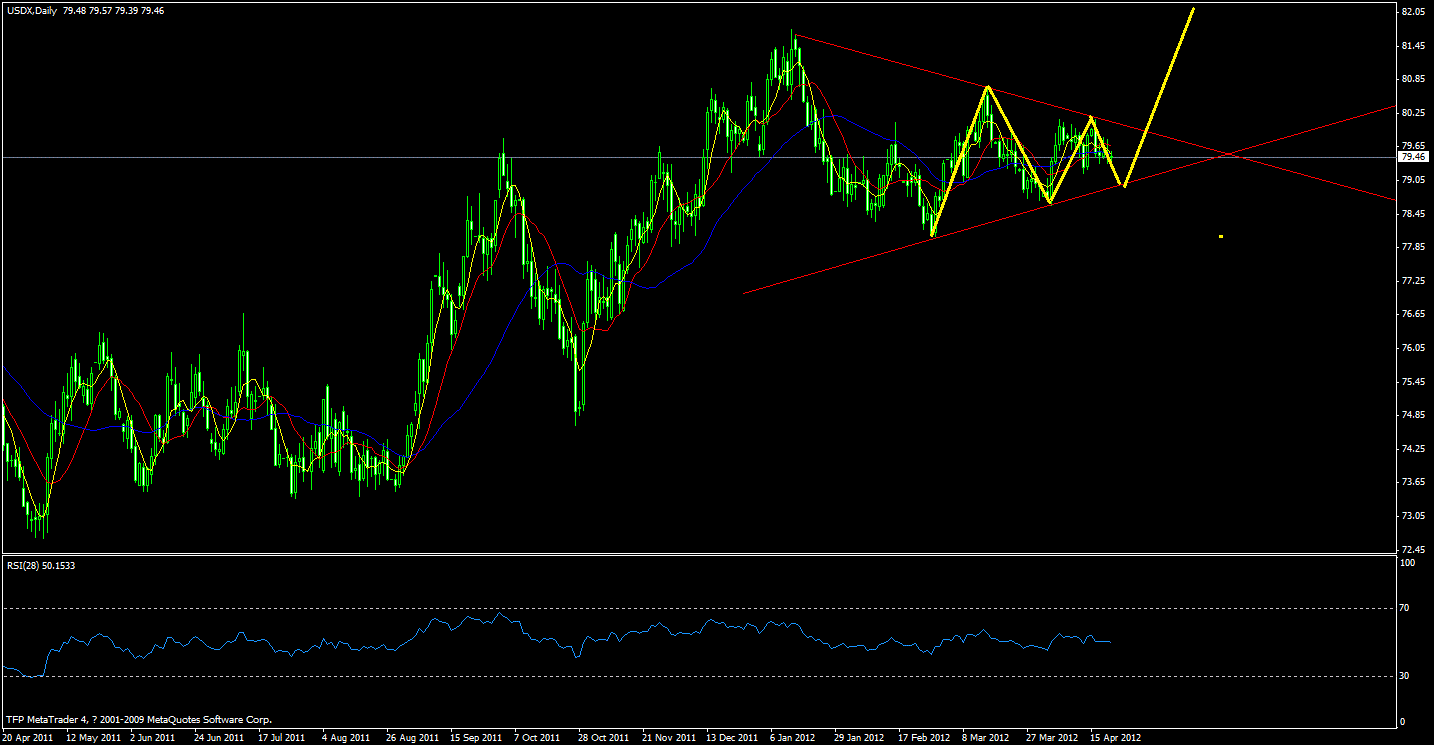Click the 78.45 price scale label
Screen dimensions: 1434x745
point(1414,213)
